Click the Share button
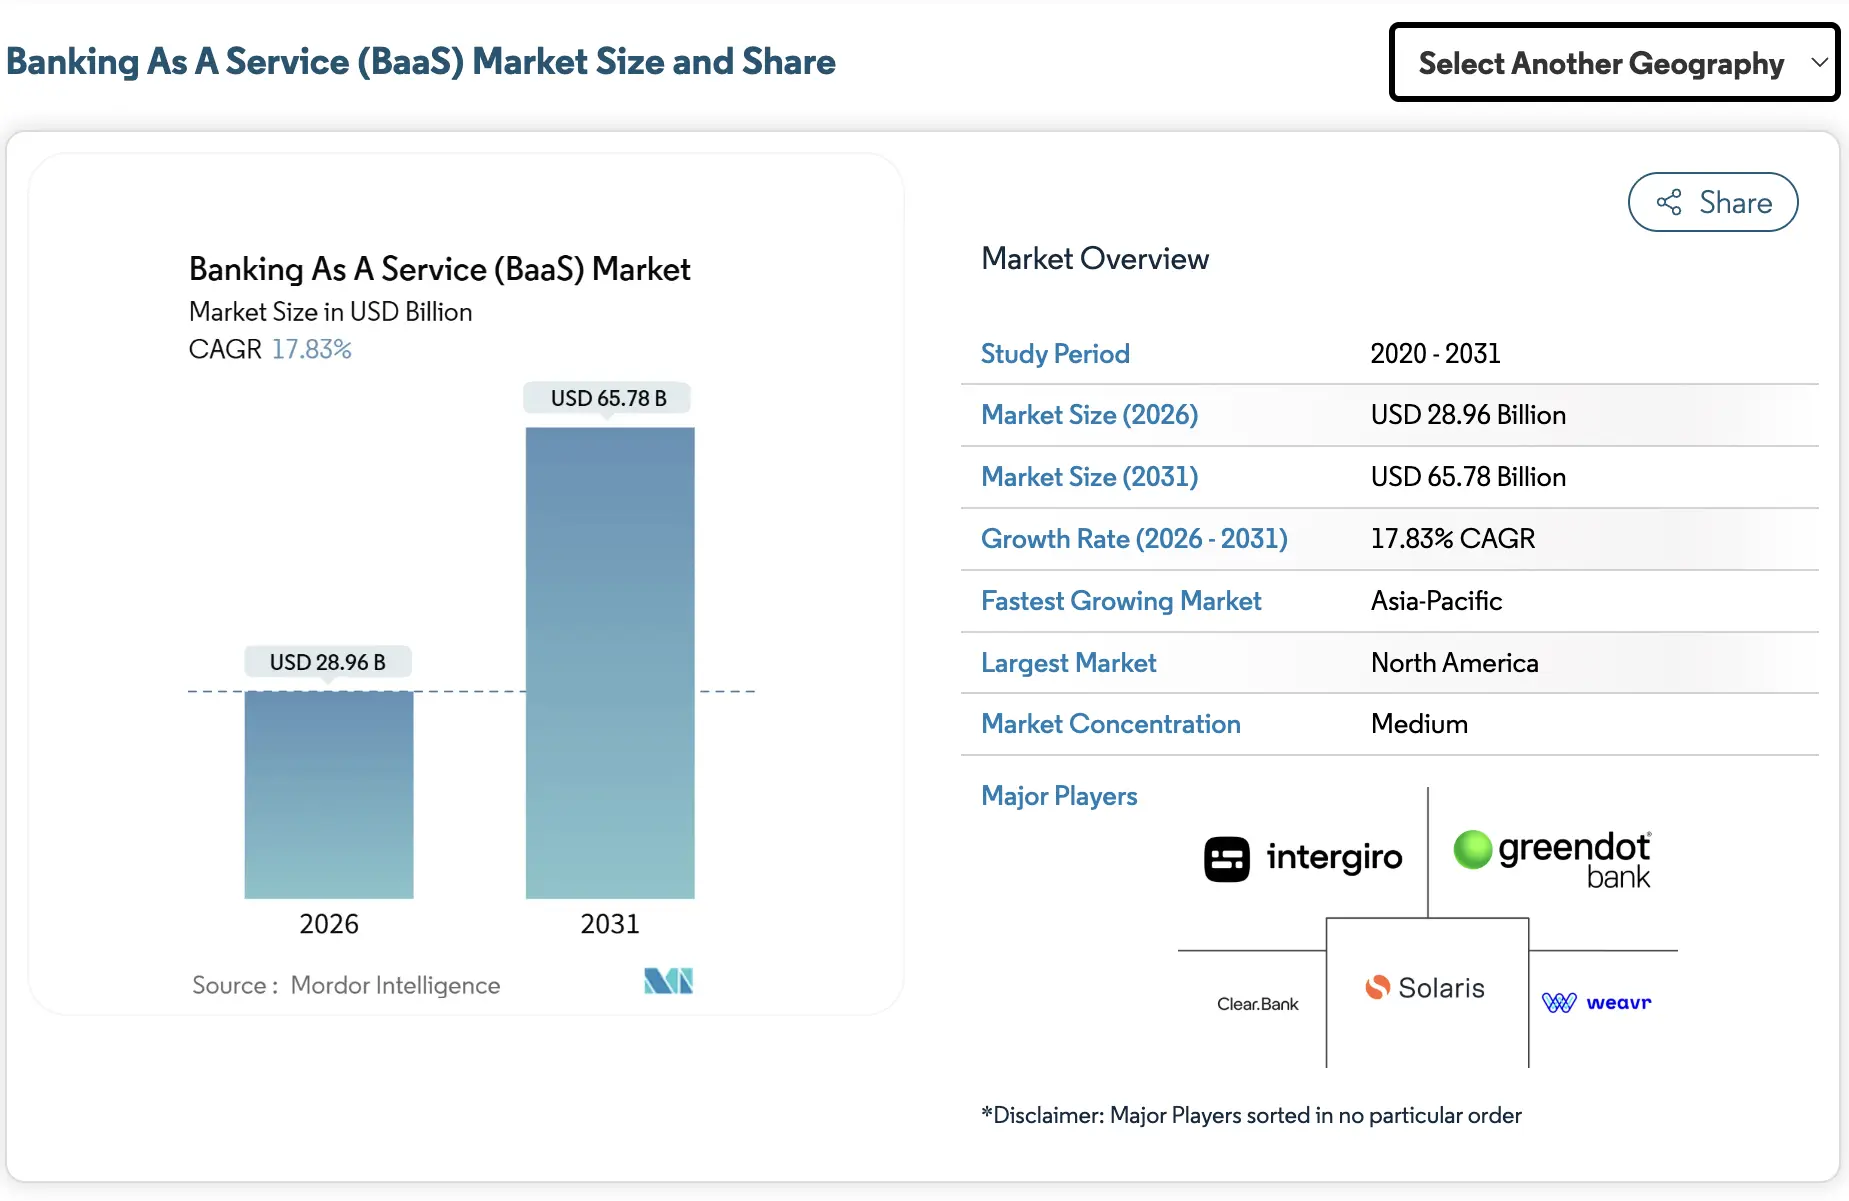 (1712, 202)
